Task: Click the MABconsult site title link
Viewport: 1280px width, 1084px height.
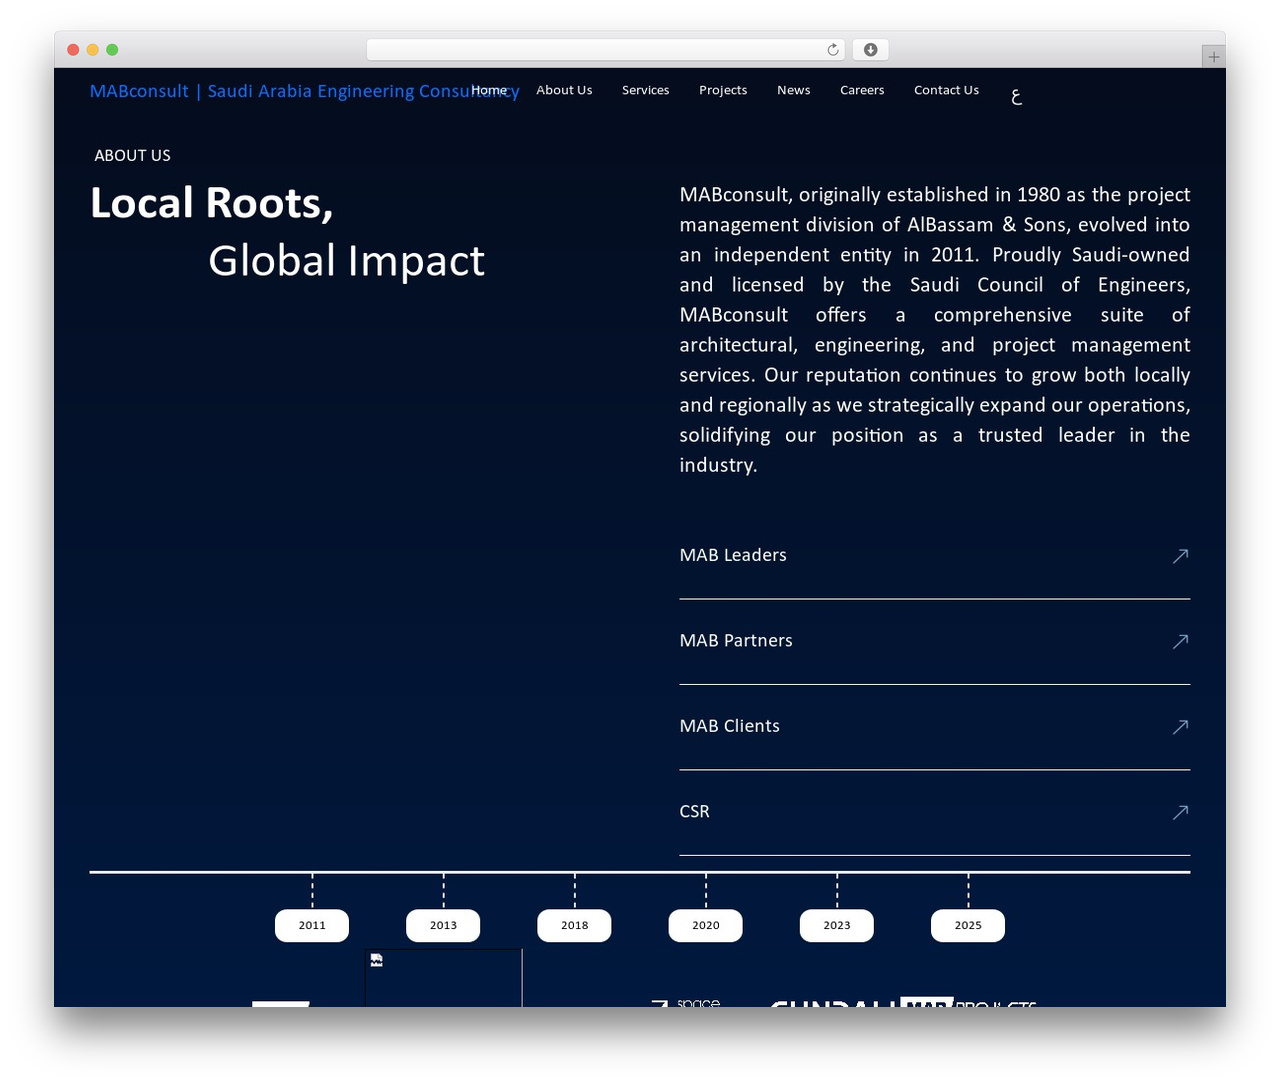Action: pos(305,91)
